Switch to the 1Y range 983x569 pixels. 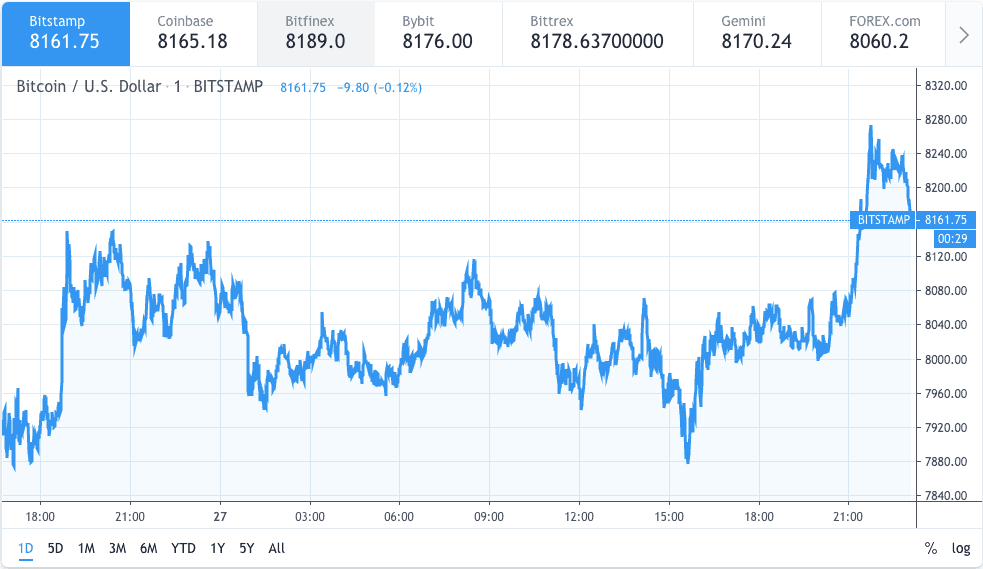coord(217,548)
